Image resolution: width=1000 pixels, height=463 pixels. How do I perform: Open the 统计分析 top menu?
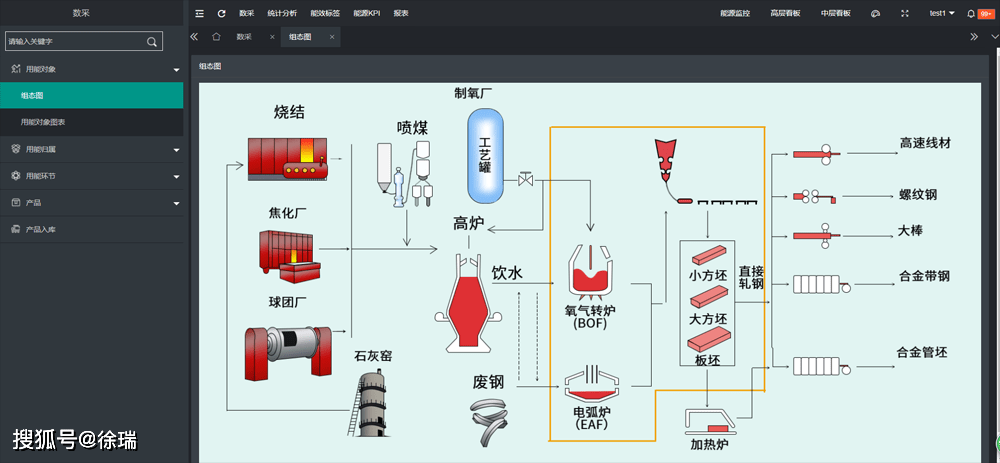pyautogui.click(x=282, y=13)
